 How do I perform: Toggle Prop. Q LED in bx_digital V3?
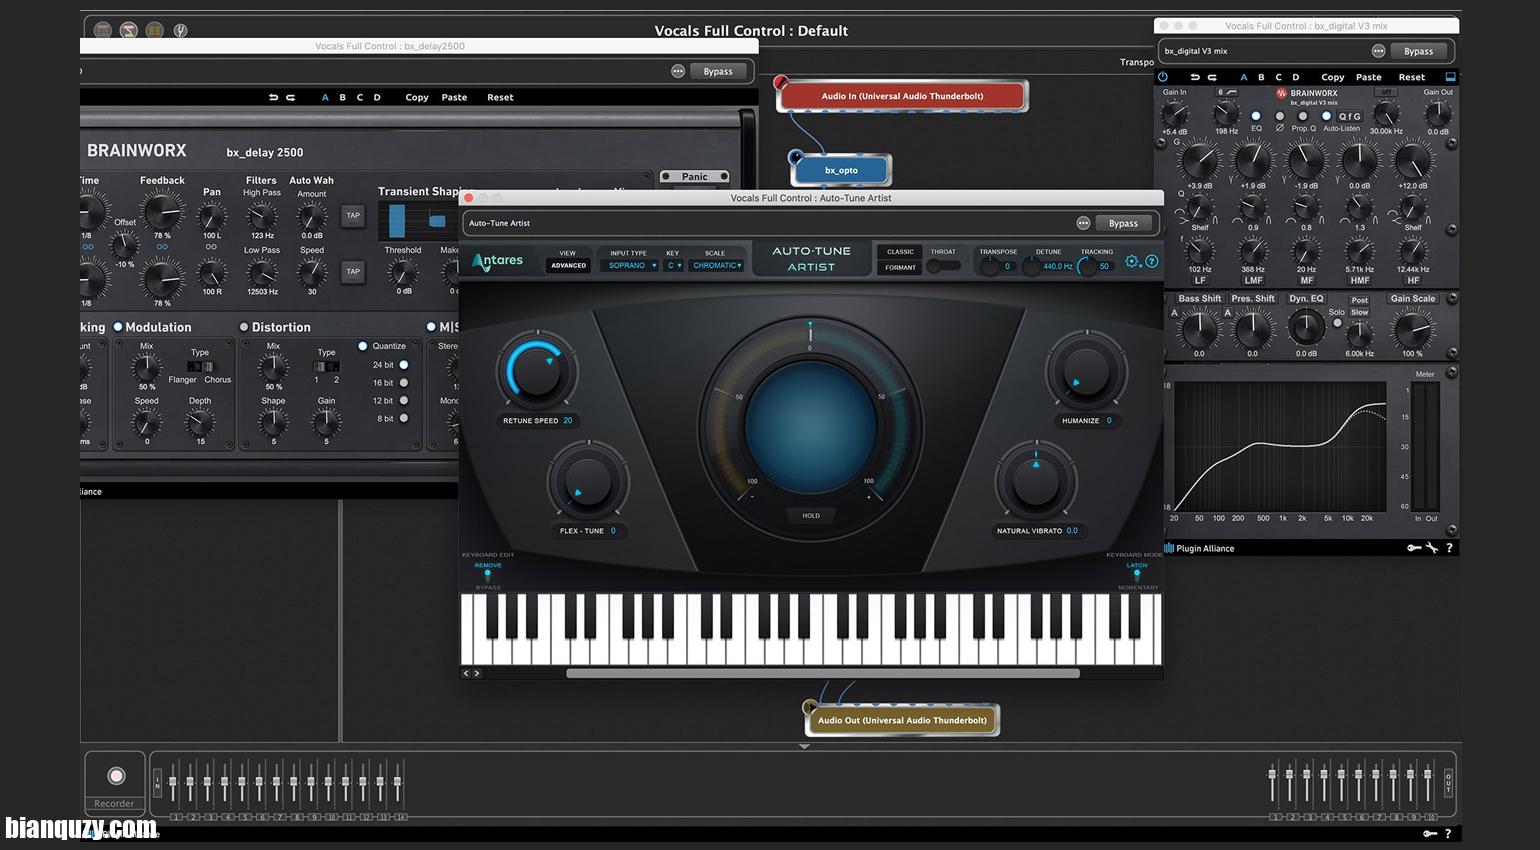pyautogui.click(x=1302, y=116)
